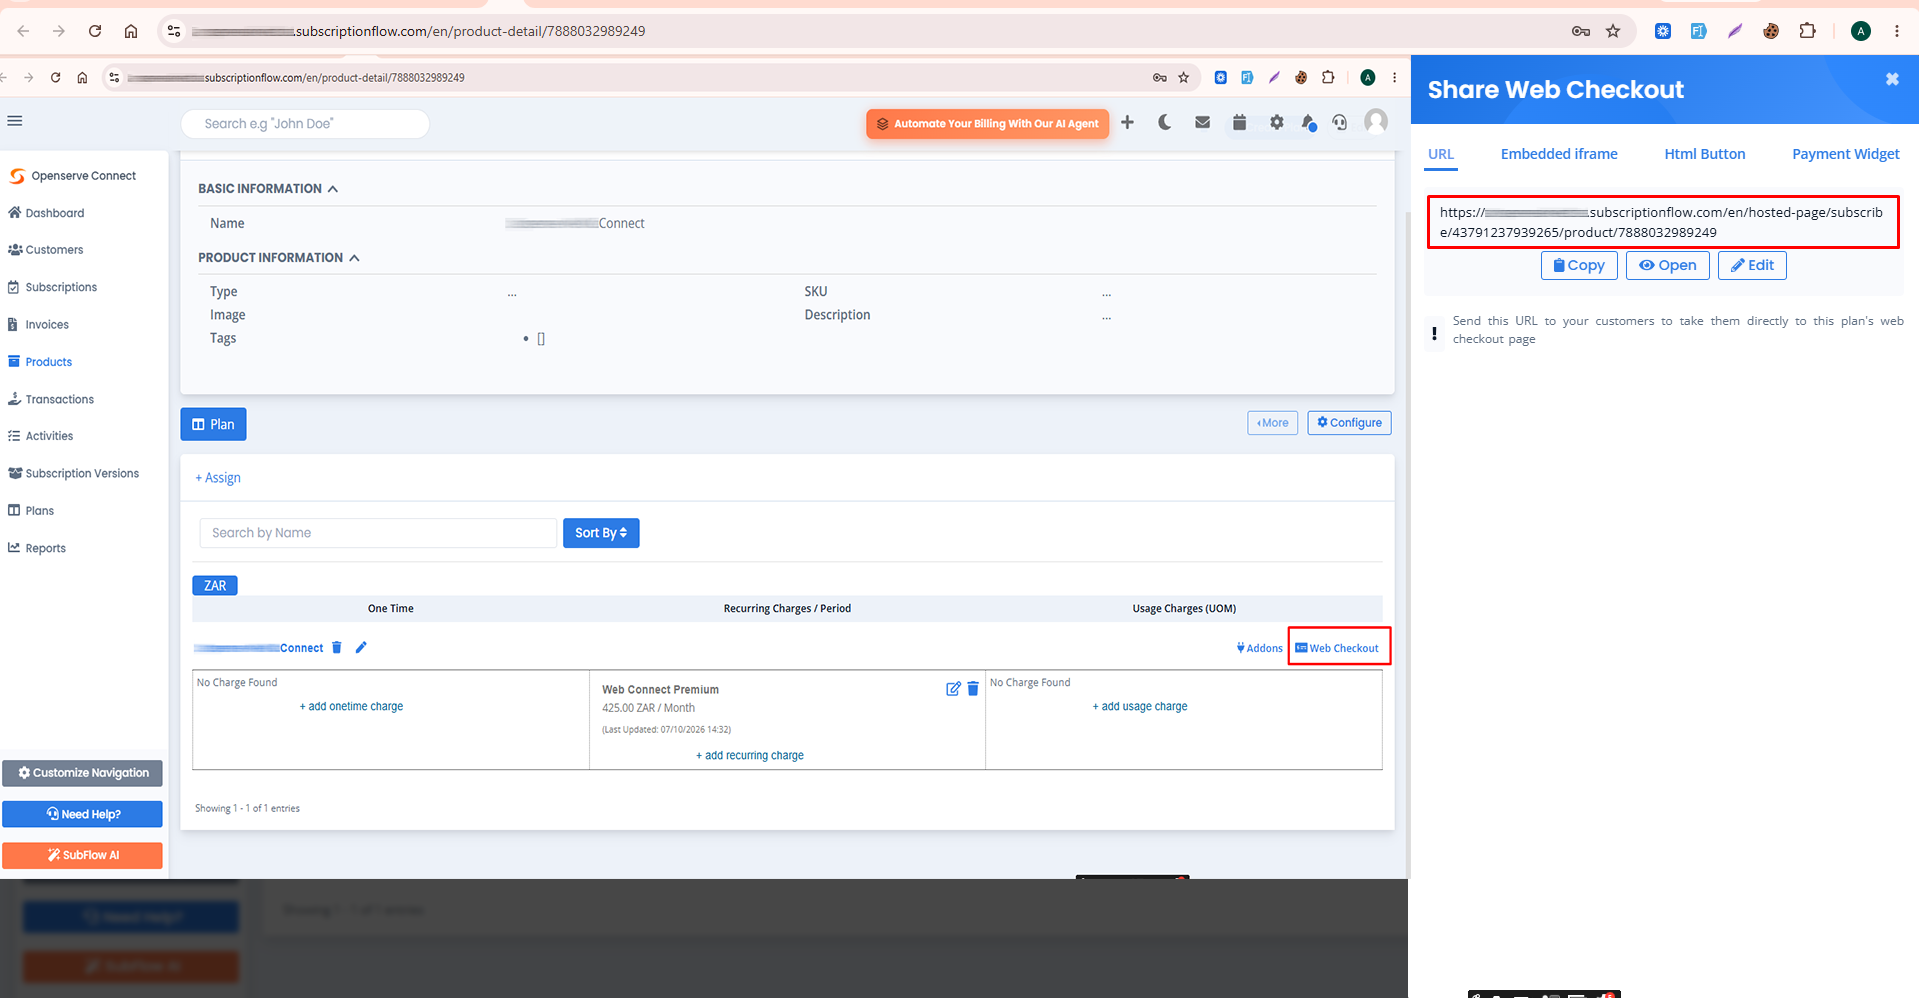Click Need Help? button
1919x998 pixels.
coord(82,814)
